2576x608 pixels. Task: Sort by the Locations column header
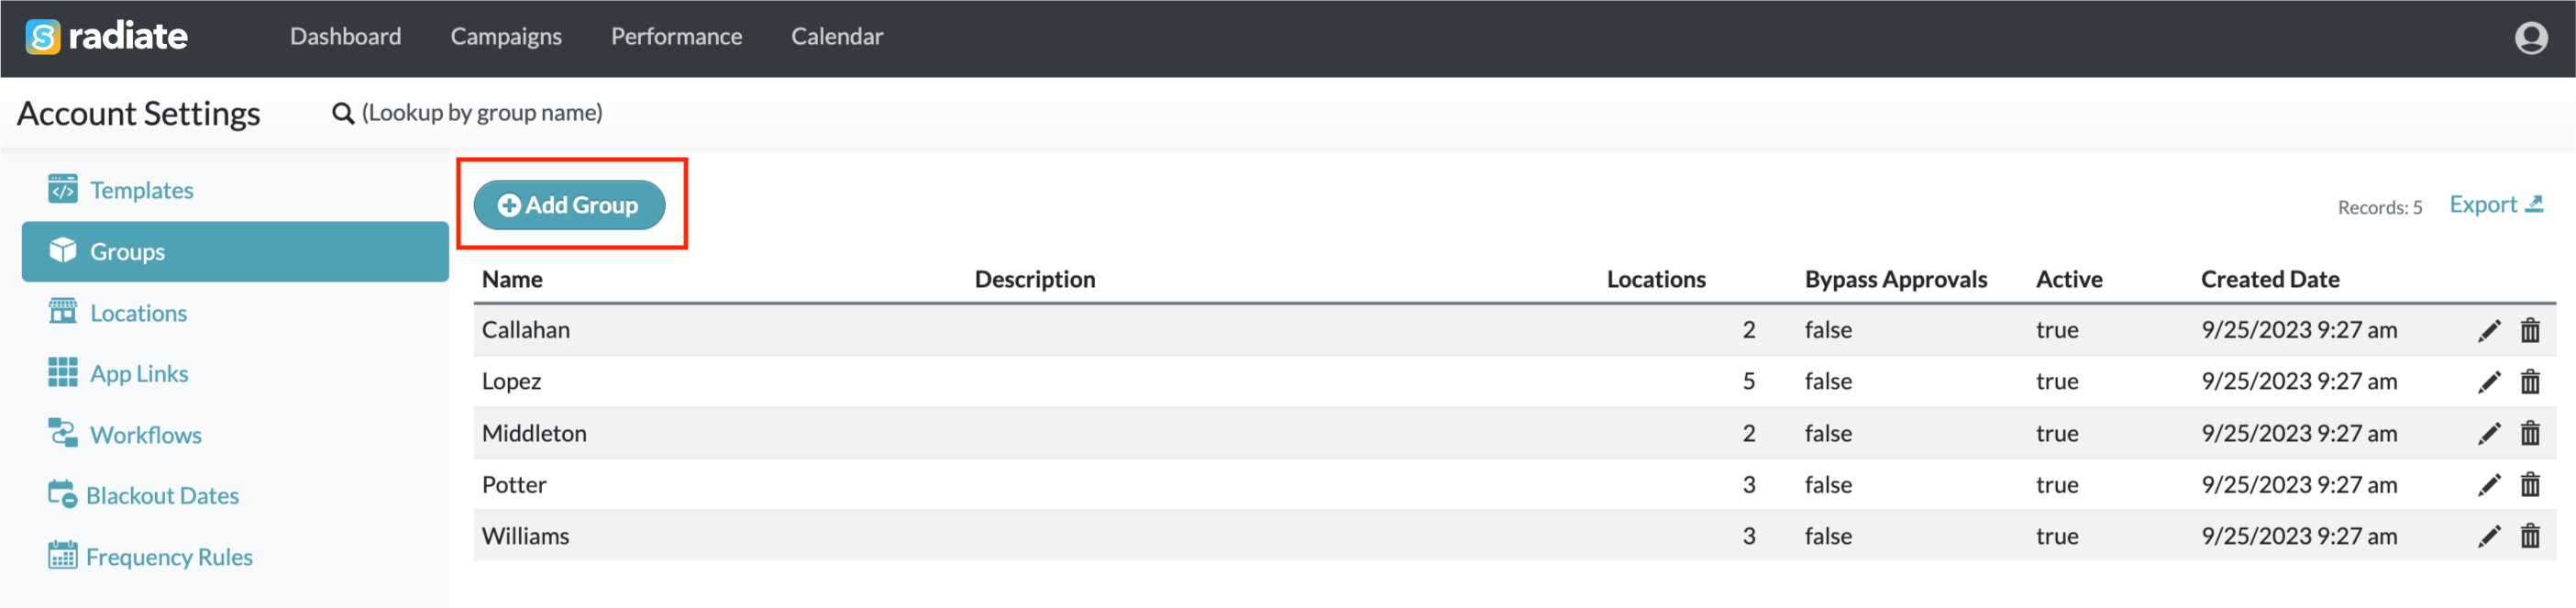(1656, 279)
